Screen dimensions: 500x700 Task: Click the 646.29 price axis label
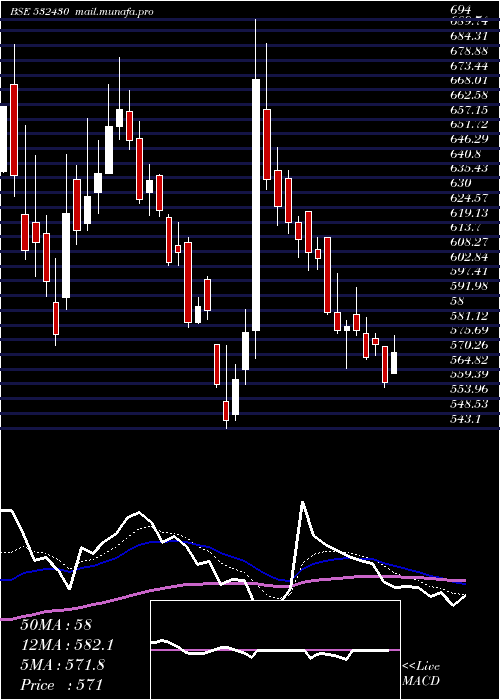pyautogui.click(x=469, y=138)
